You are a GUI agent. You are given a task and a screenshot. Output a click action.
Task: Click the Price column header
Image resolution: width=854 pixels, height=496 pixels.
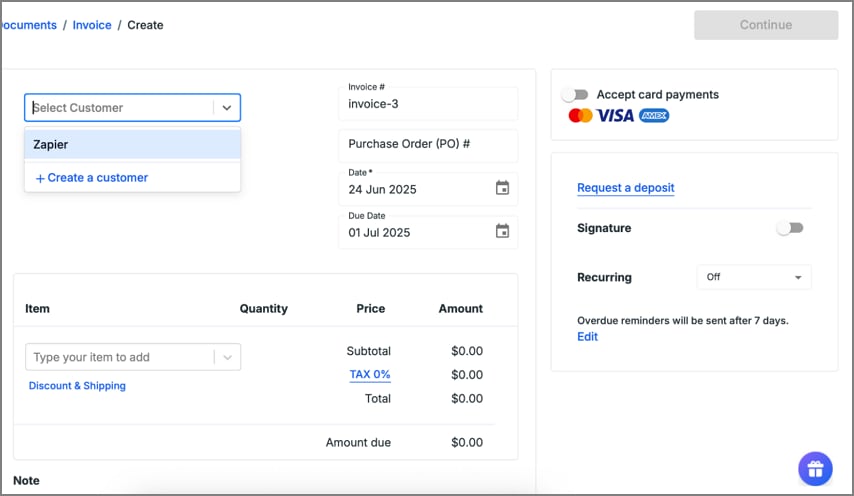(371, 309)
